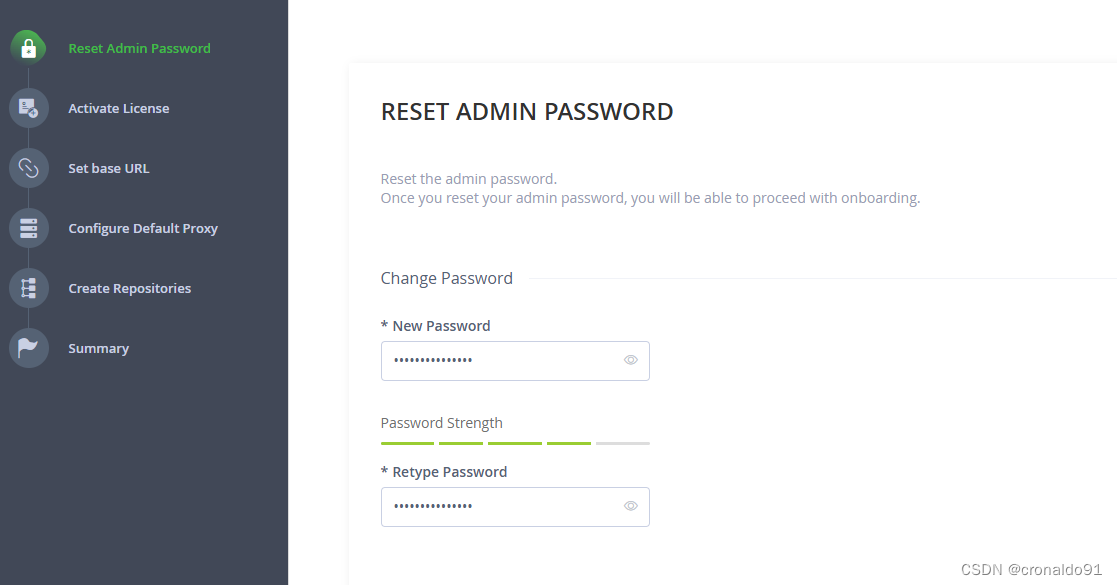Click the first green Password Strength bar
The height and width of the screenshot is (585, 1117).
coord(407,443)
